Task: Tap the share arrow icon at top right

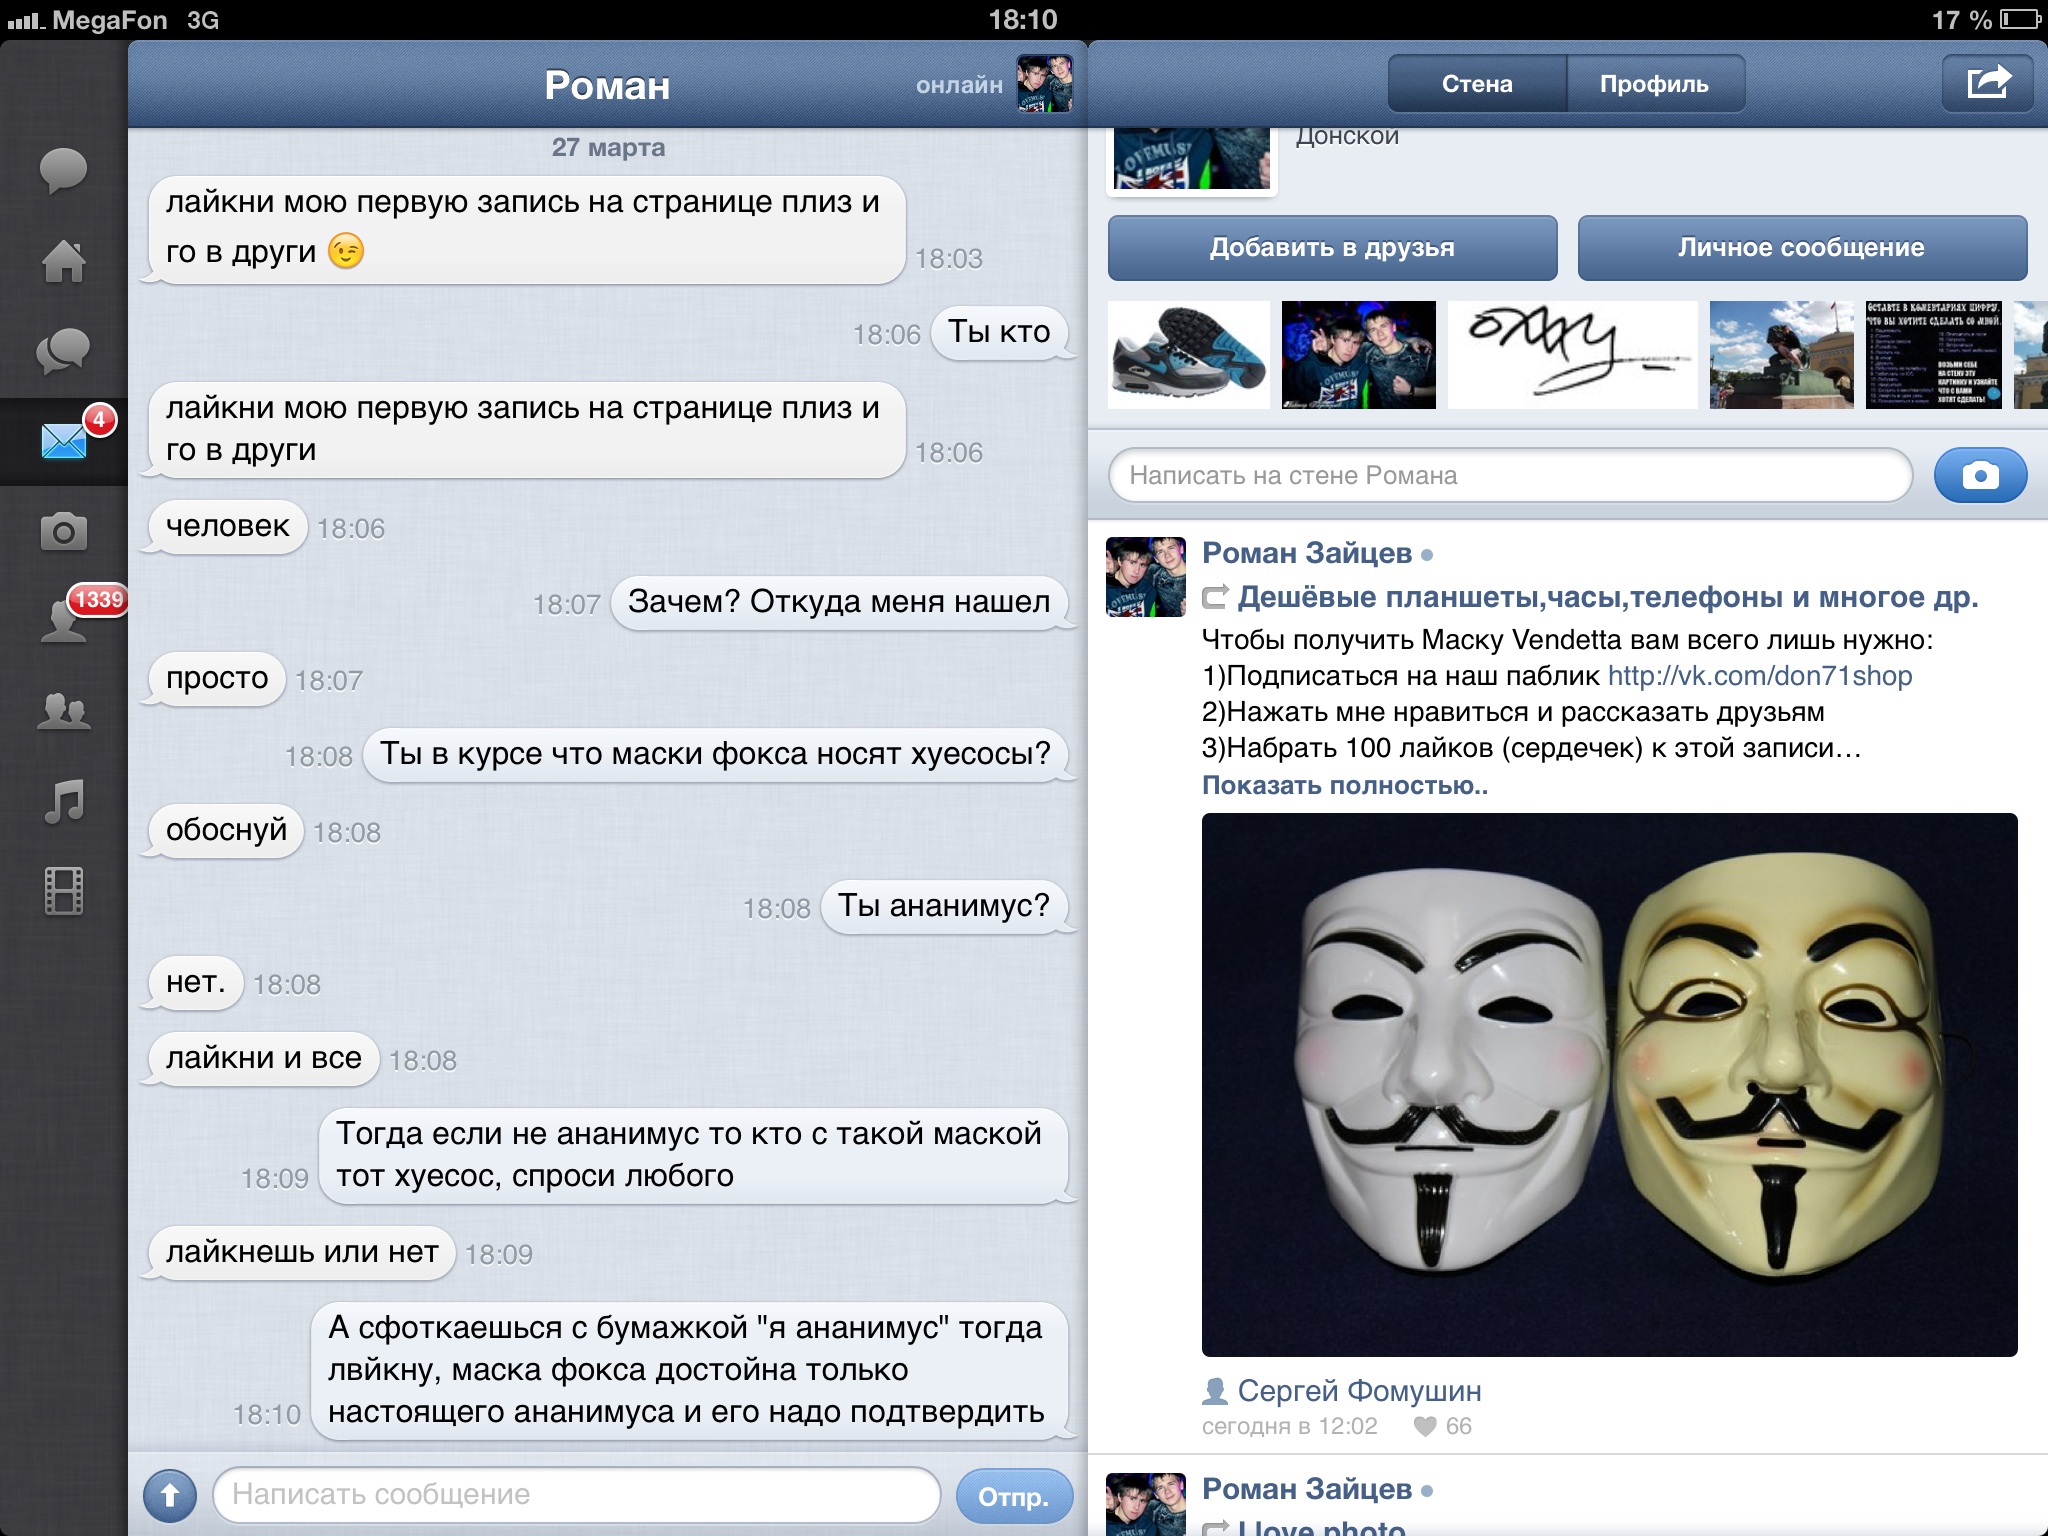Action: tap(1987, 83)
